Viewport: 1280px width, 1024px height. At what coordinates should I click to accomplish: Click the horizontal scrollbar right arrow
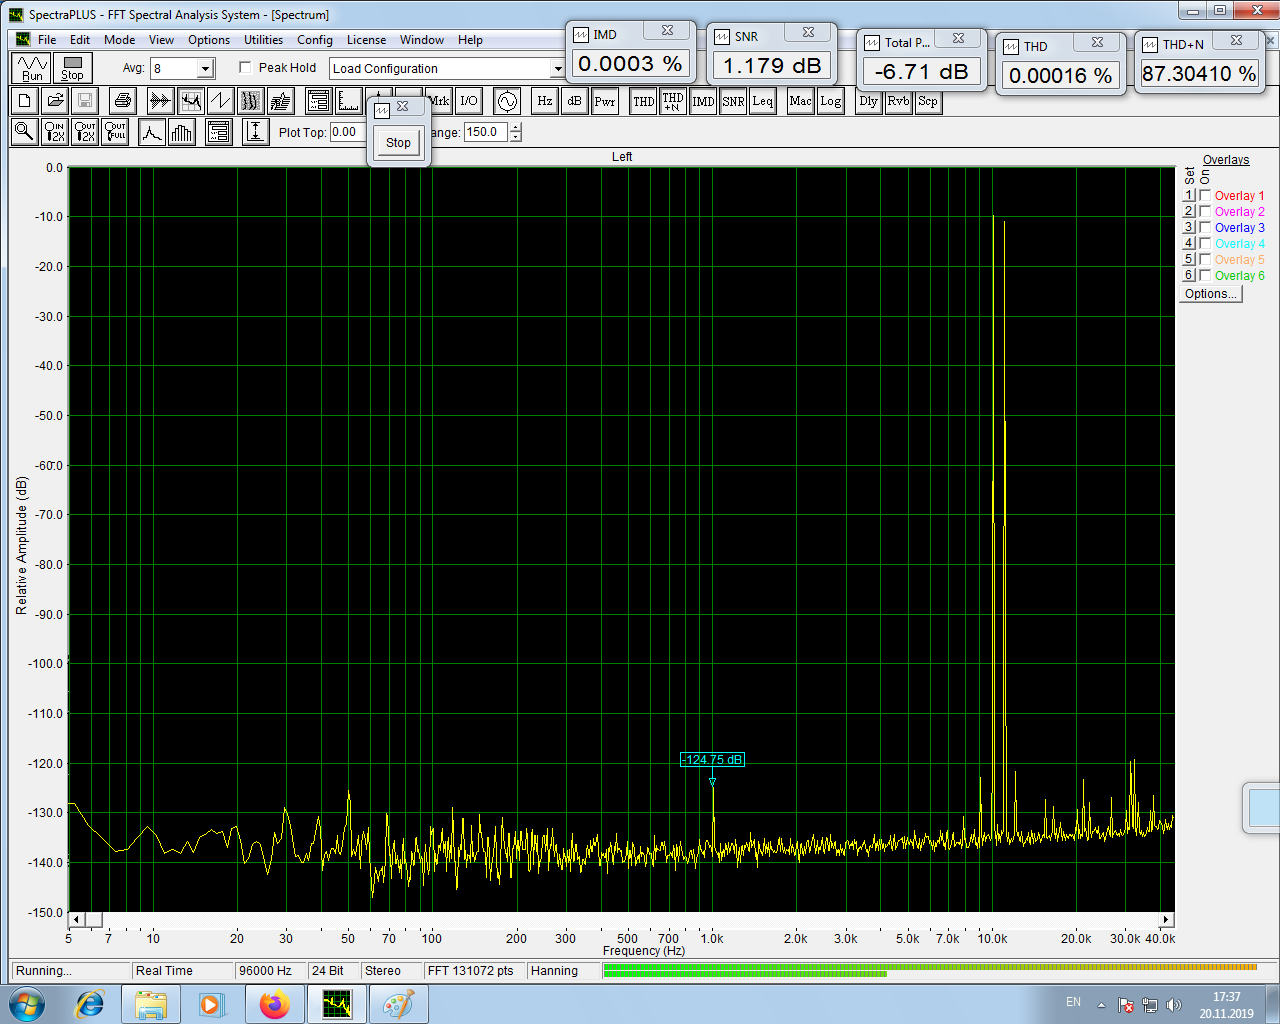click(1166, 919)
